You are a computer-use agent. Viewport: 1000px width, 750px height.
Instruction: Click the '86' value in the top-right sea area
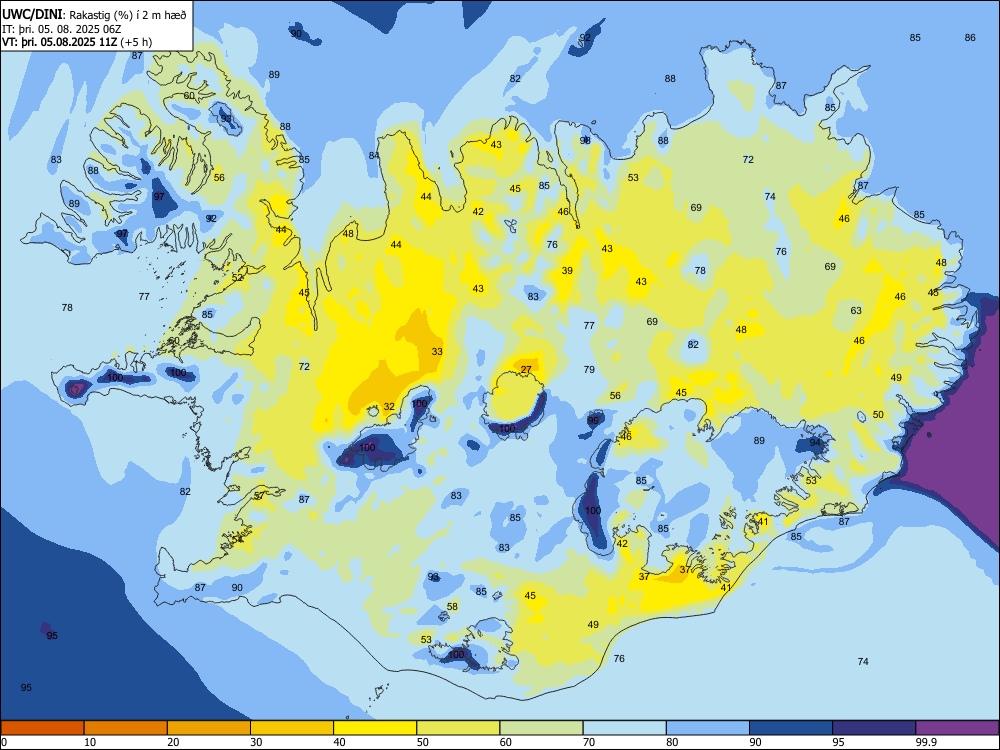point(970,38)
